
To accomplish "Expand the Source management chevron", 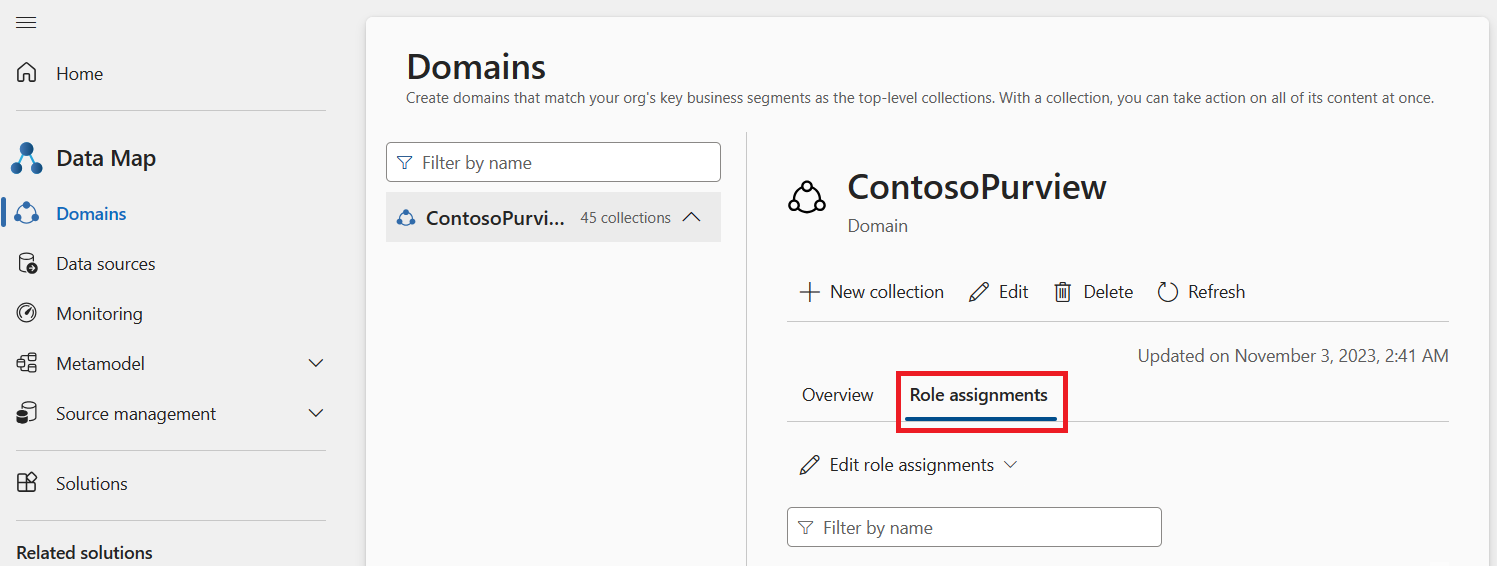I will tap(316, 413).
